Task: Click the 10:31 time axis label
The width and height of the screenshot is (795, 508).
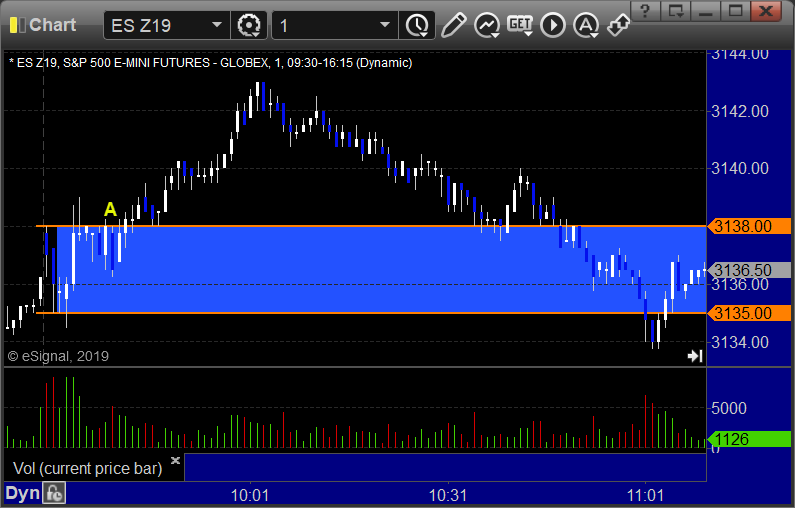Action: click(x=448, y=495)
